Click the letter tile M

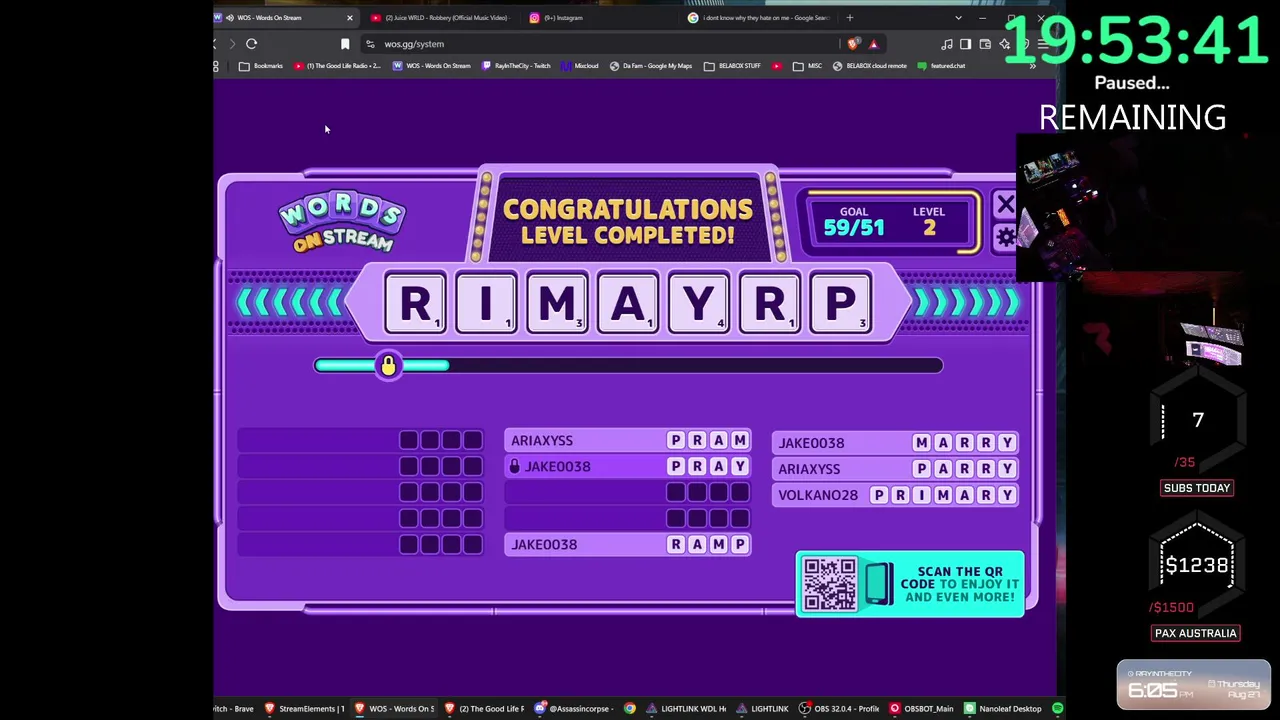(557, 303)
